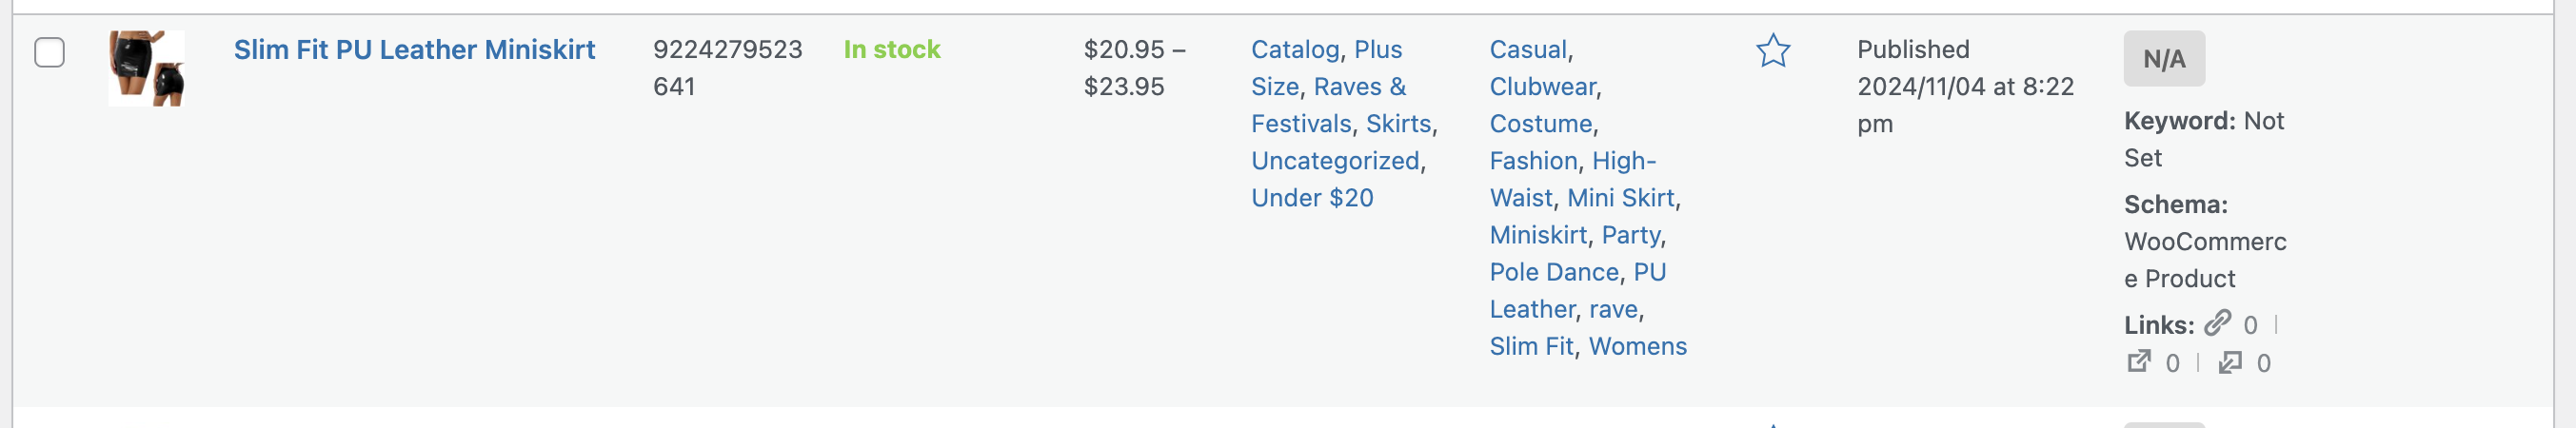Image resolution: width=2576 pixels, height=428 pixels.
Task: Open the Skirts category link
Action: [1398, 124]
